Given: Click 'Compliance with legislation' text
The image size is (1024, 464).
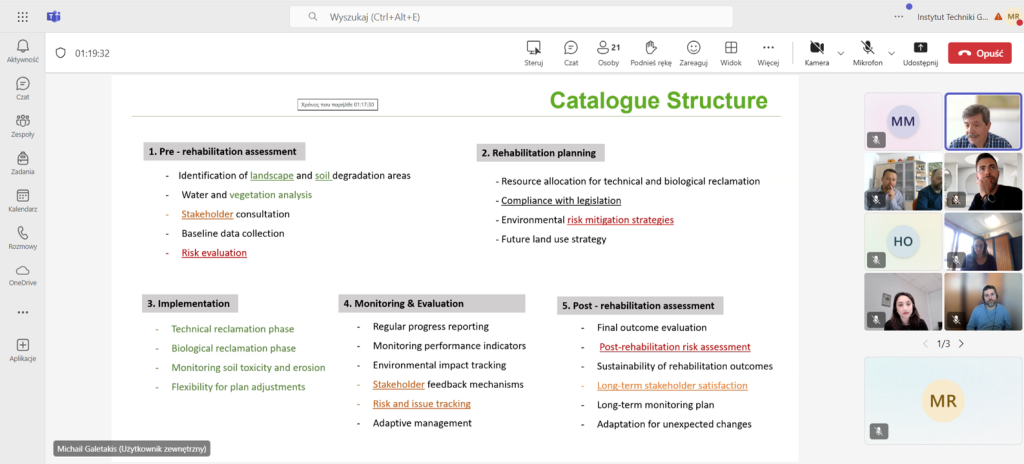Looking at the screenshot, I should 561,201.
